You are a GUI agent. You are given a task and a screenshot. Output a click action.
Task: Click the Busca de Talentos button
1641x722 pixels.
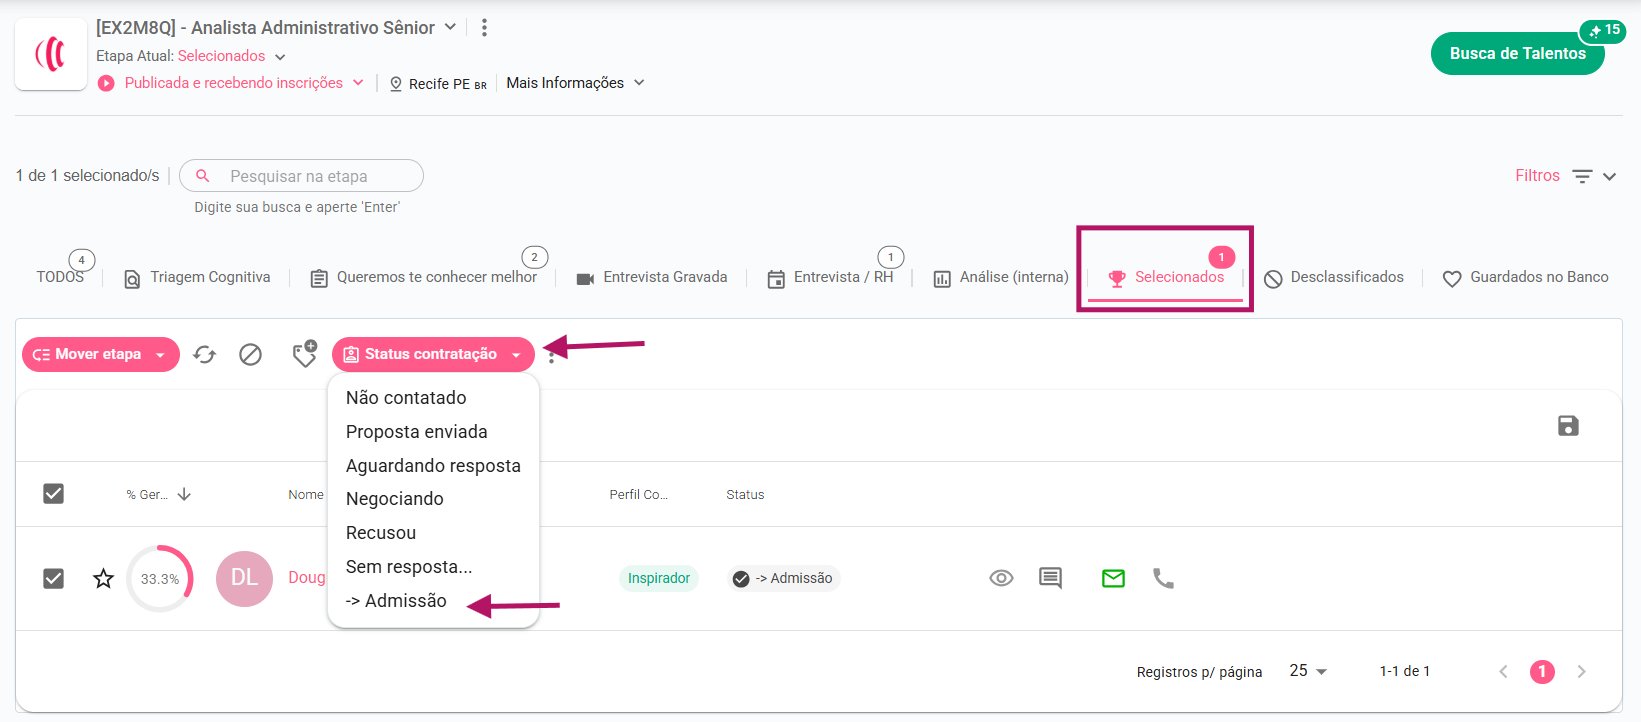[1517, 54]
